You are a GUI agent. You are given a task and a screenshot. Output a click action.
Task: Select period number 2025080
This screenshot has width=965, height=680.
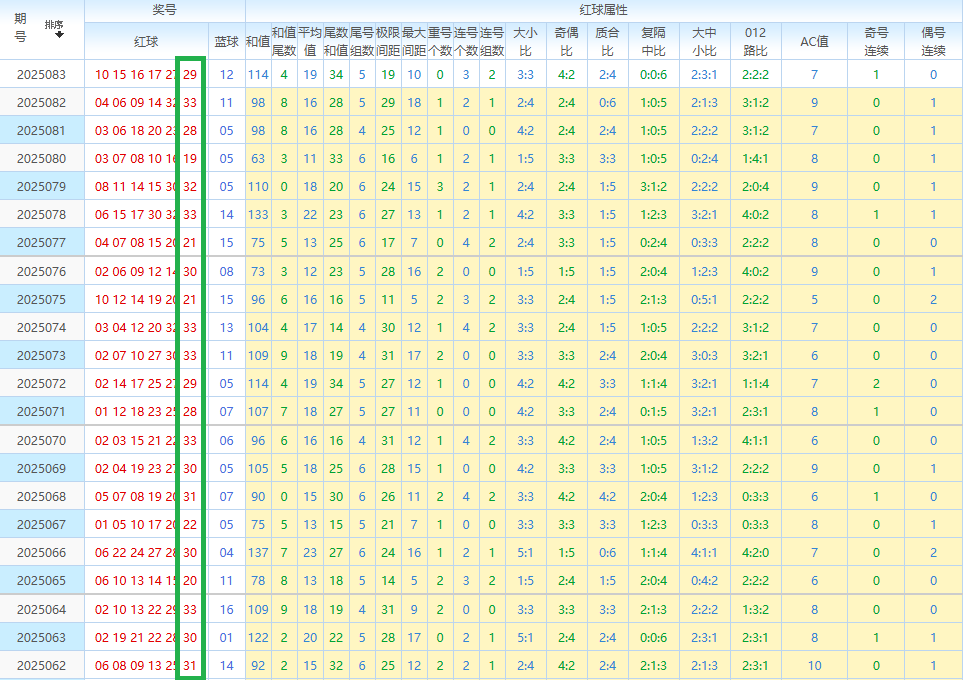pos(41,159)
